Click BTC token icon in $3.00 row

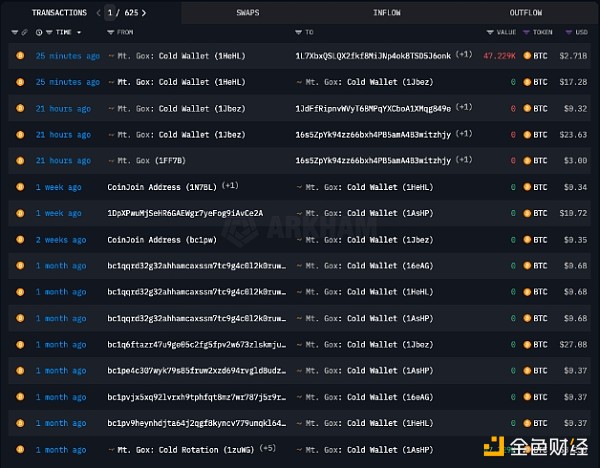click(x=527, y=161)
